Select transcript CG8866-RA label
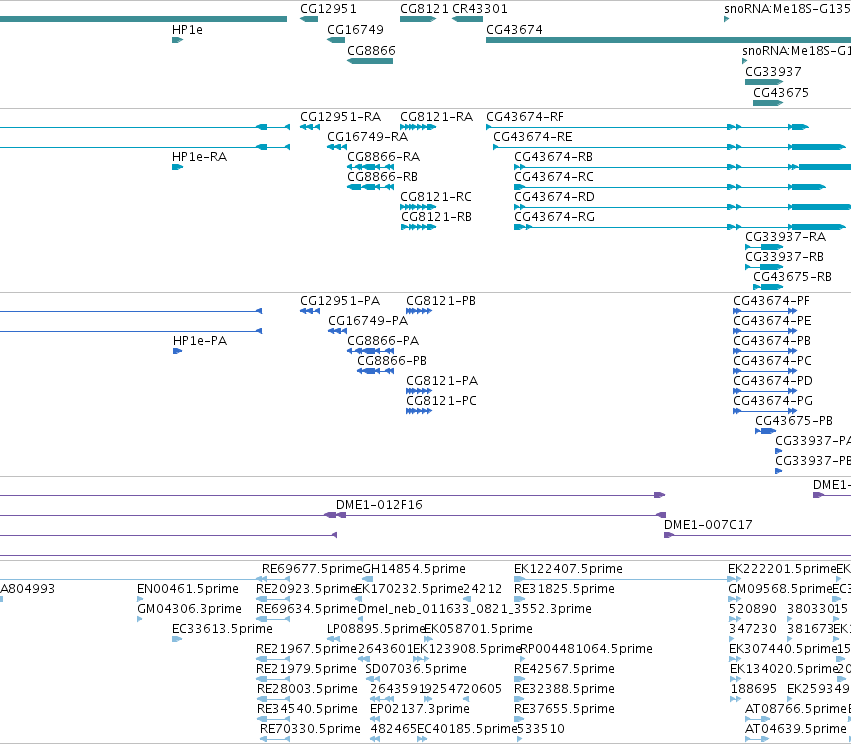The width and height of the screenshot is (851, 744). pos(384,157)
